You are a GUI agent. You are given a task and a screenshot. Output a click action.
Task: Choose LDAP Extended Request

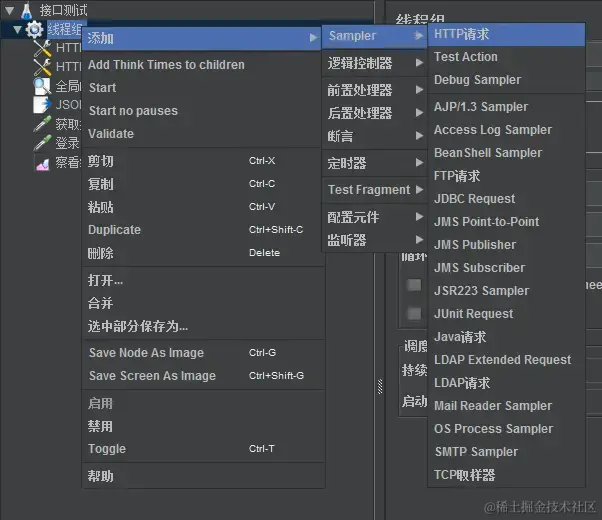506,360
